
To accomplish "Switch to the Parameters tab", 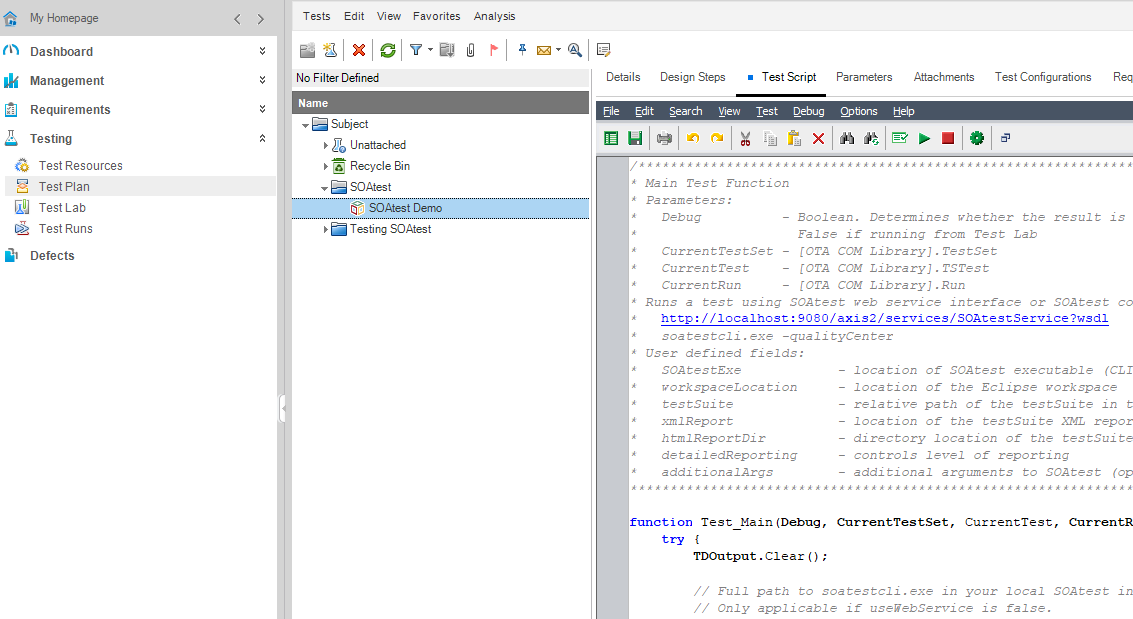I will 864,77.
